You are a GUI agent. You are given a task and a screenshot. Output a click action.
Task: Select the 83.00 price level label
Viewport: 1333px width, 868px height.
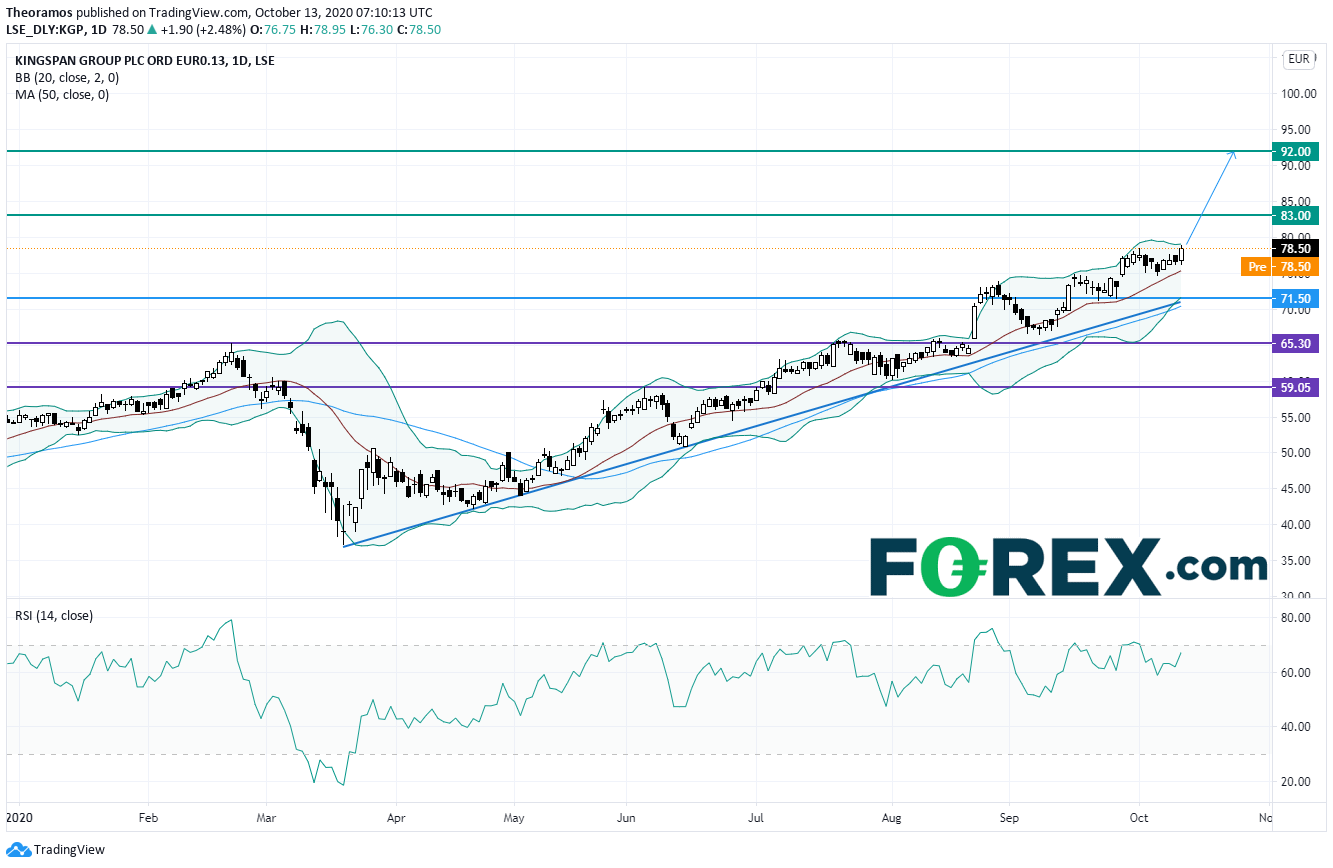coord(1295,216)
